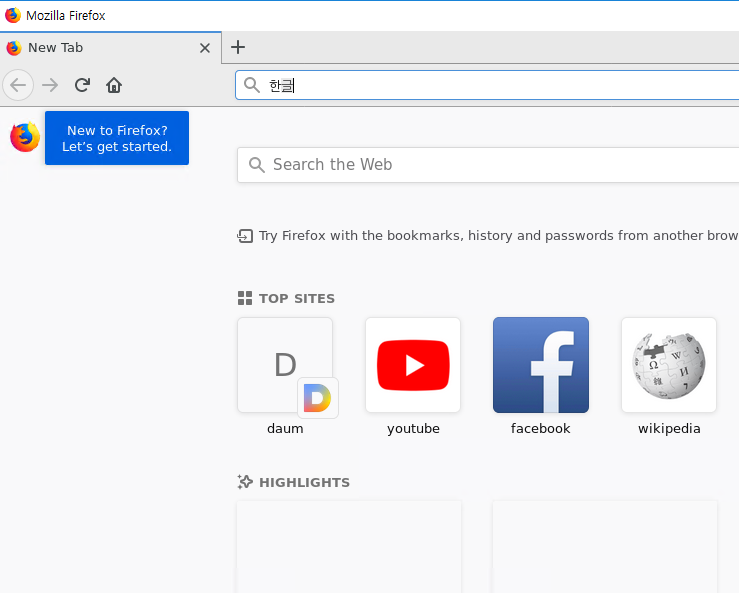Open the Firefox home page icon
The height and width of the screenshot is (593, 739).
pos(114,85)
